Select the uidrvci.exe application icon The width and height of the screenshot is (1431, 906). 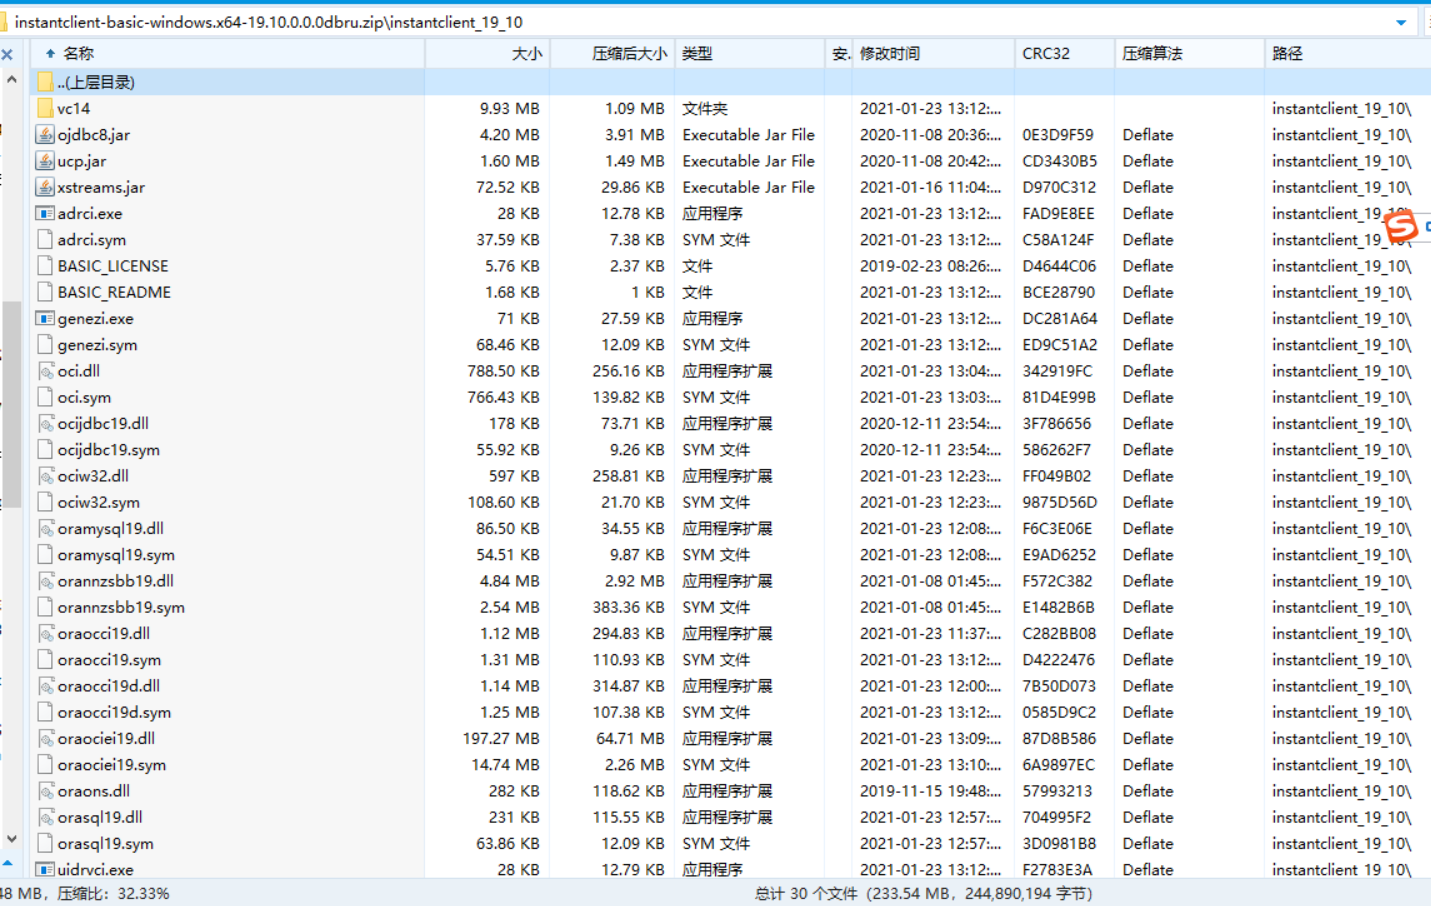[x=45, y=869]
